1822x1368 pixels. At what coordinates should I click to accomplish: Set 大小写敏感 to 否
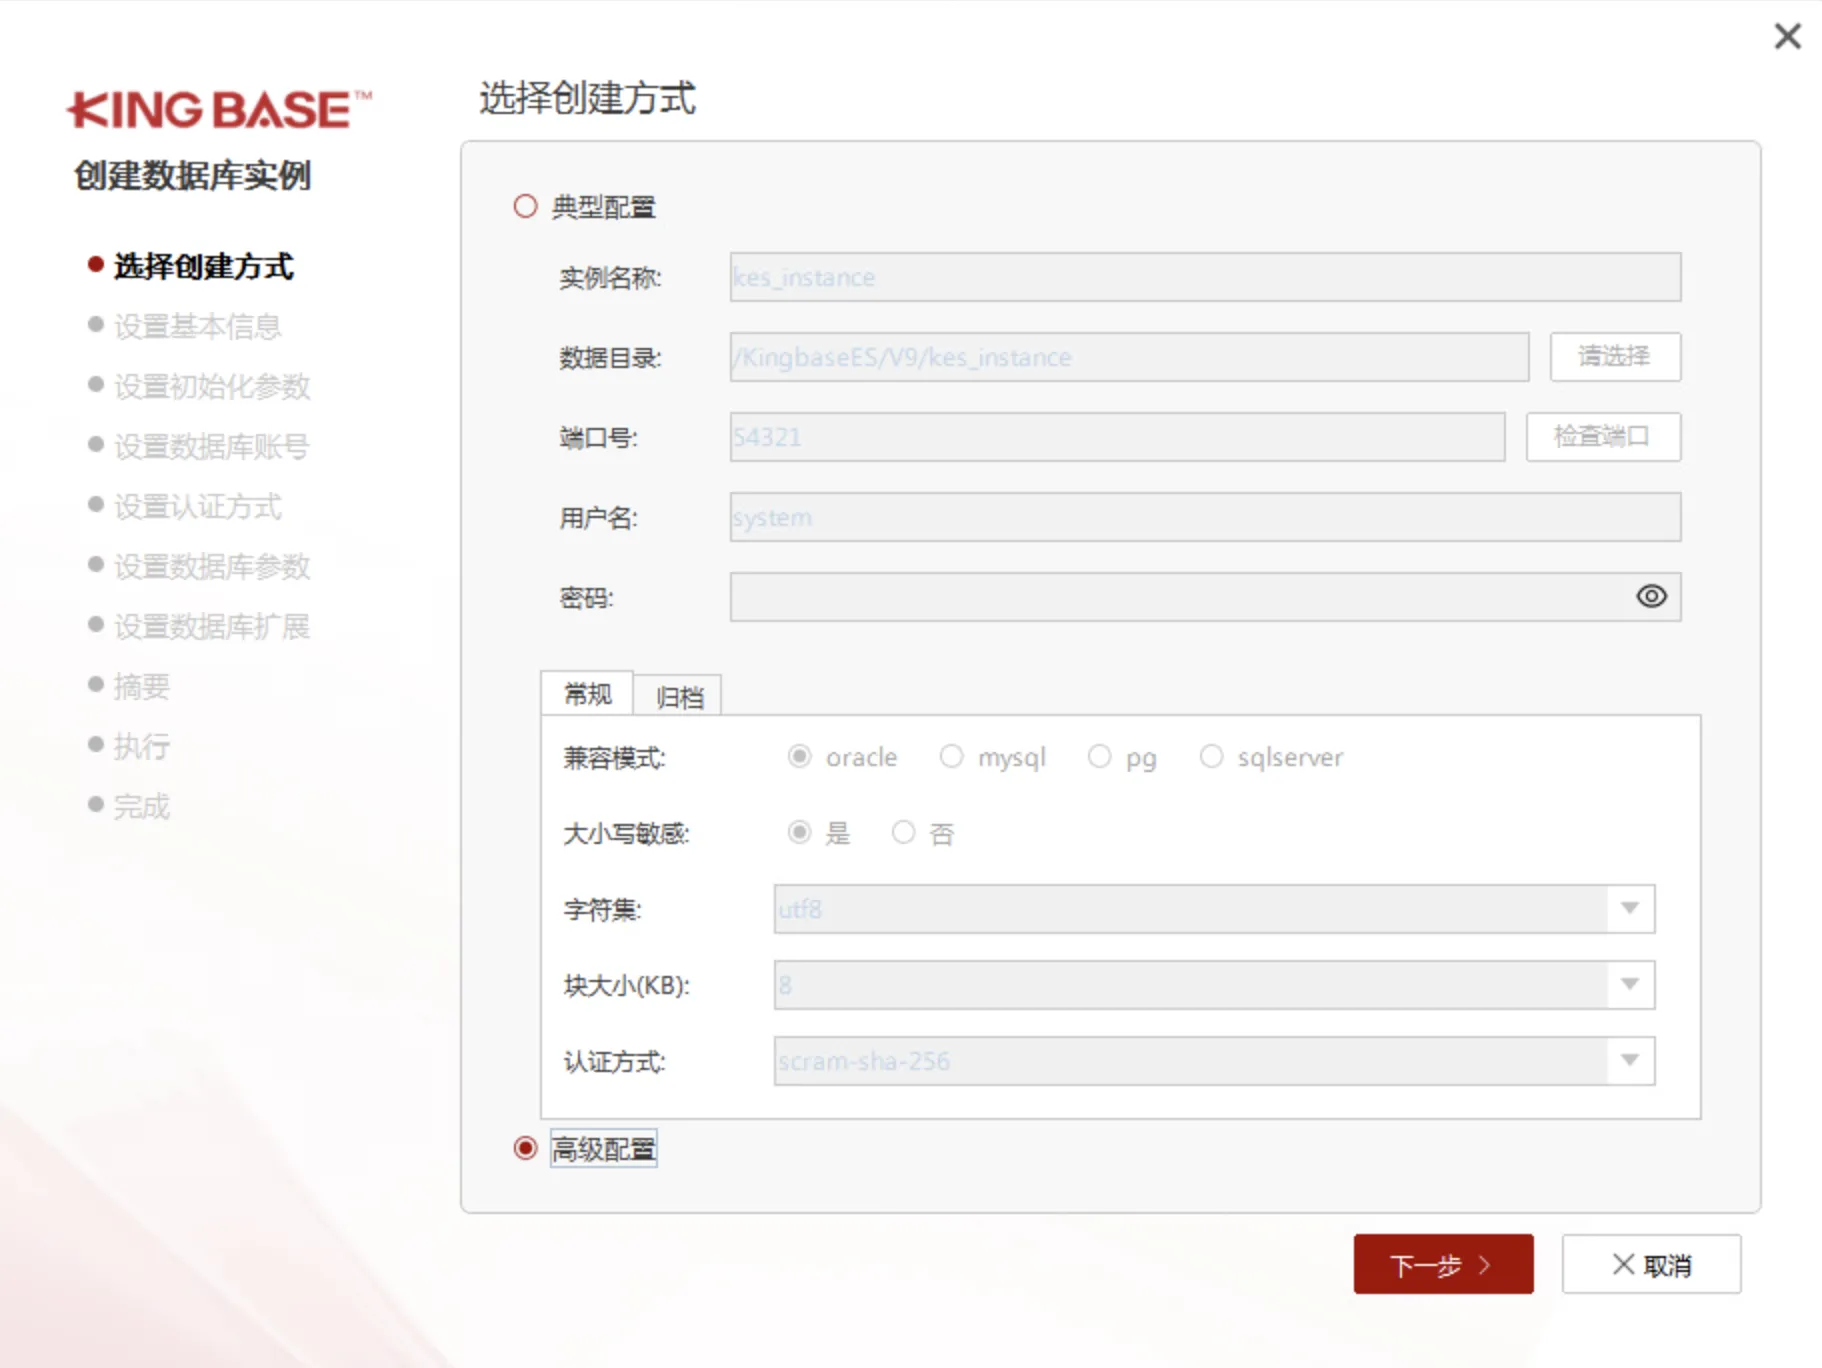pyautogui.click(x=903, y=832)
